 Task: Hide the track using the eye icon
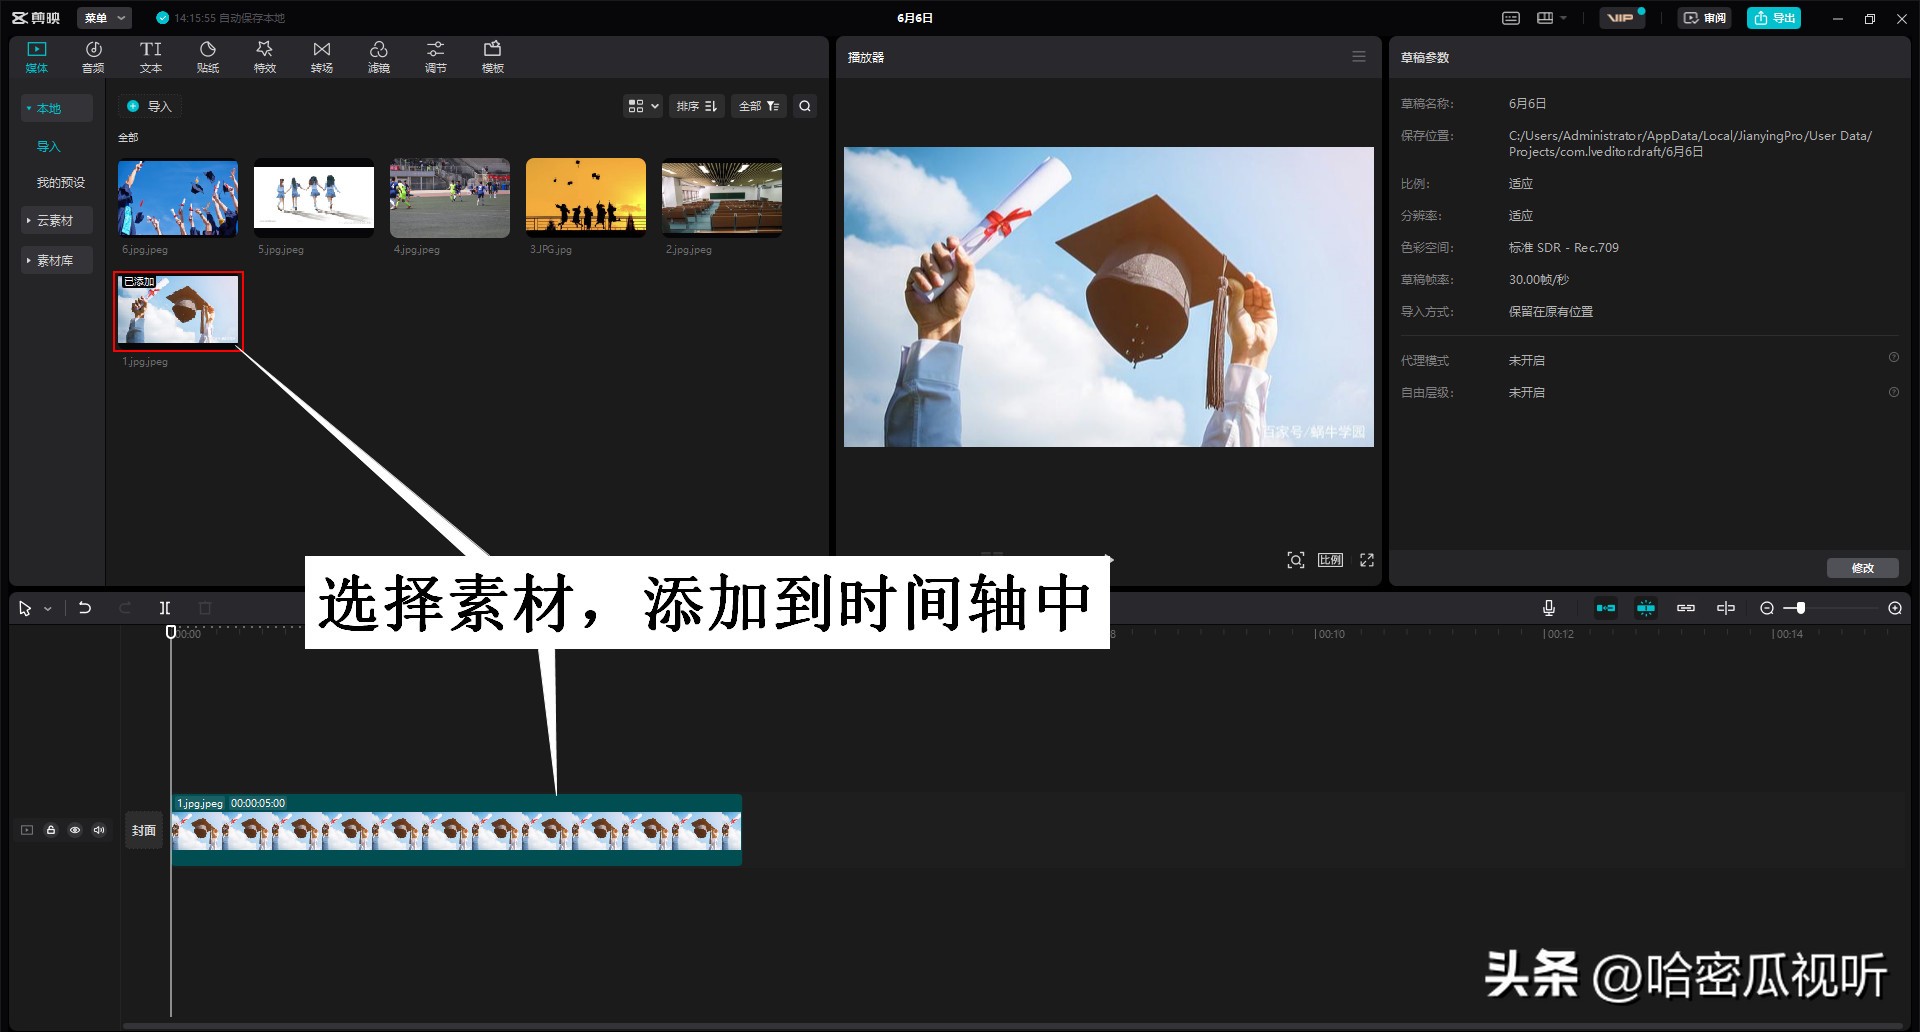click(x=75, y=829)
